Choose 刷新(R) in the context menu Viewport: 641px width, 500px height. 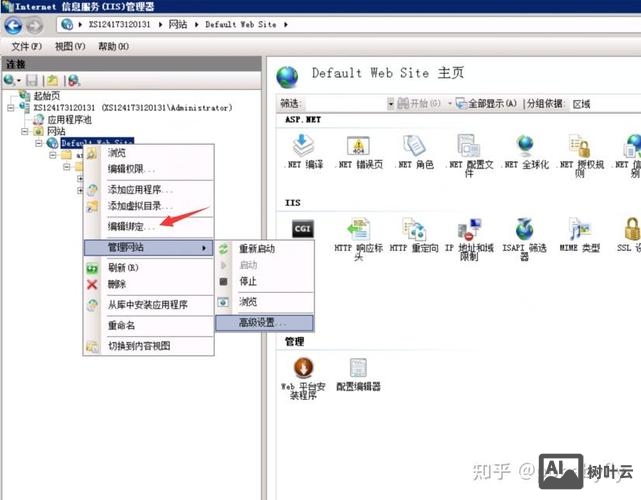click(149, 268)
